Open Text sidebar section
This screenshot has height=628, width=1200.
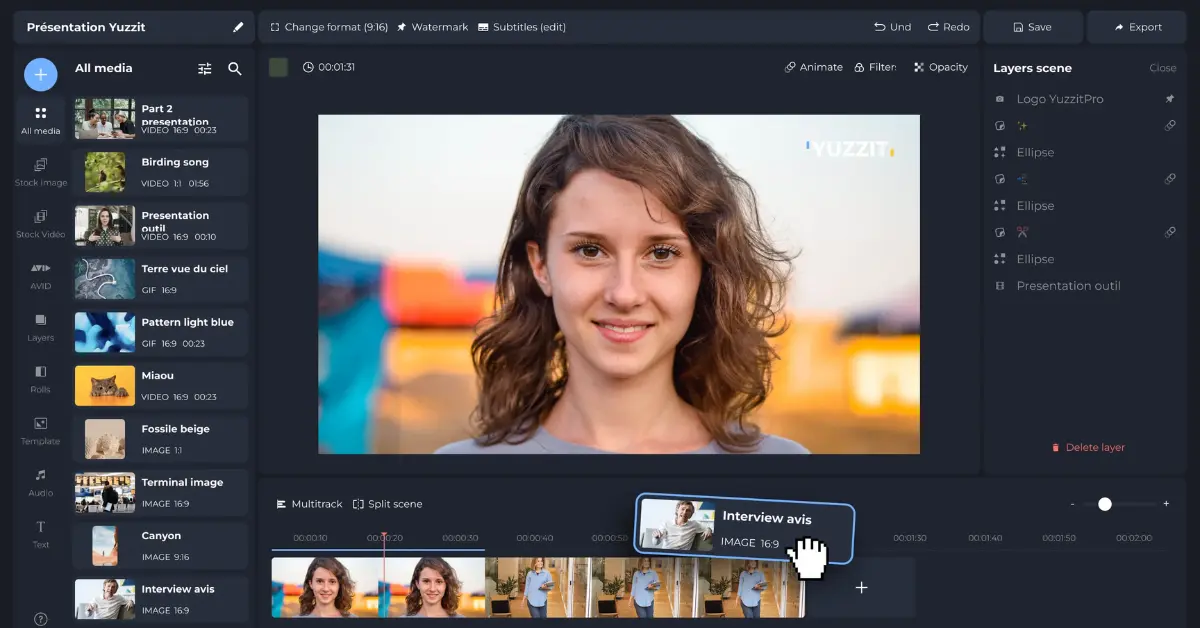click(41, 534)
